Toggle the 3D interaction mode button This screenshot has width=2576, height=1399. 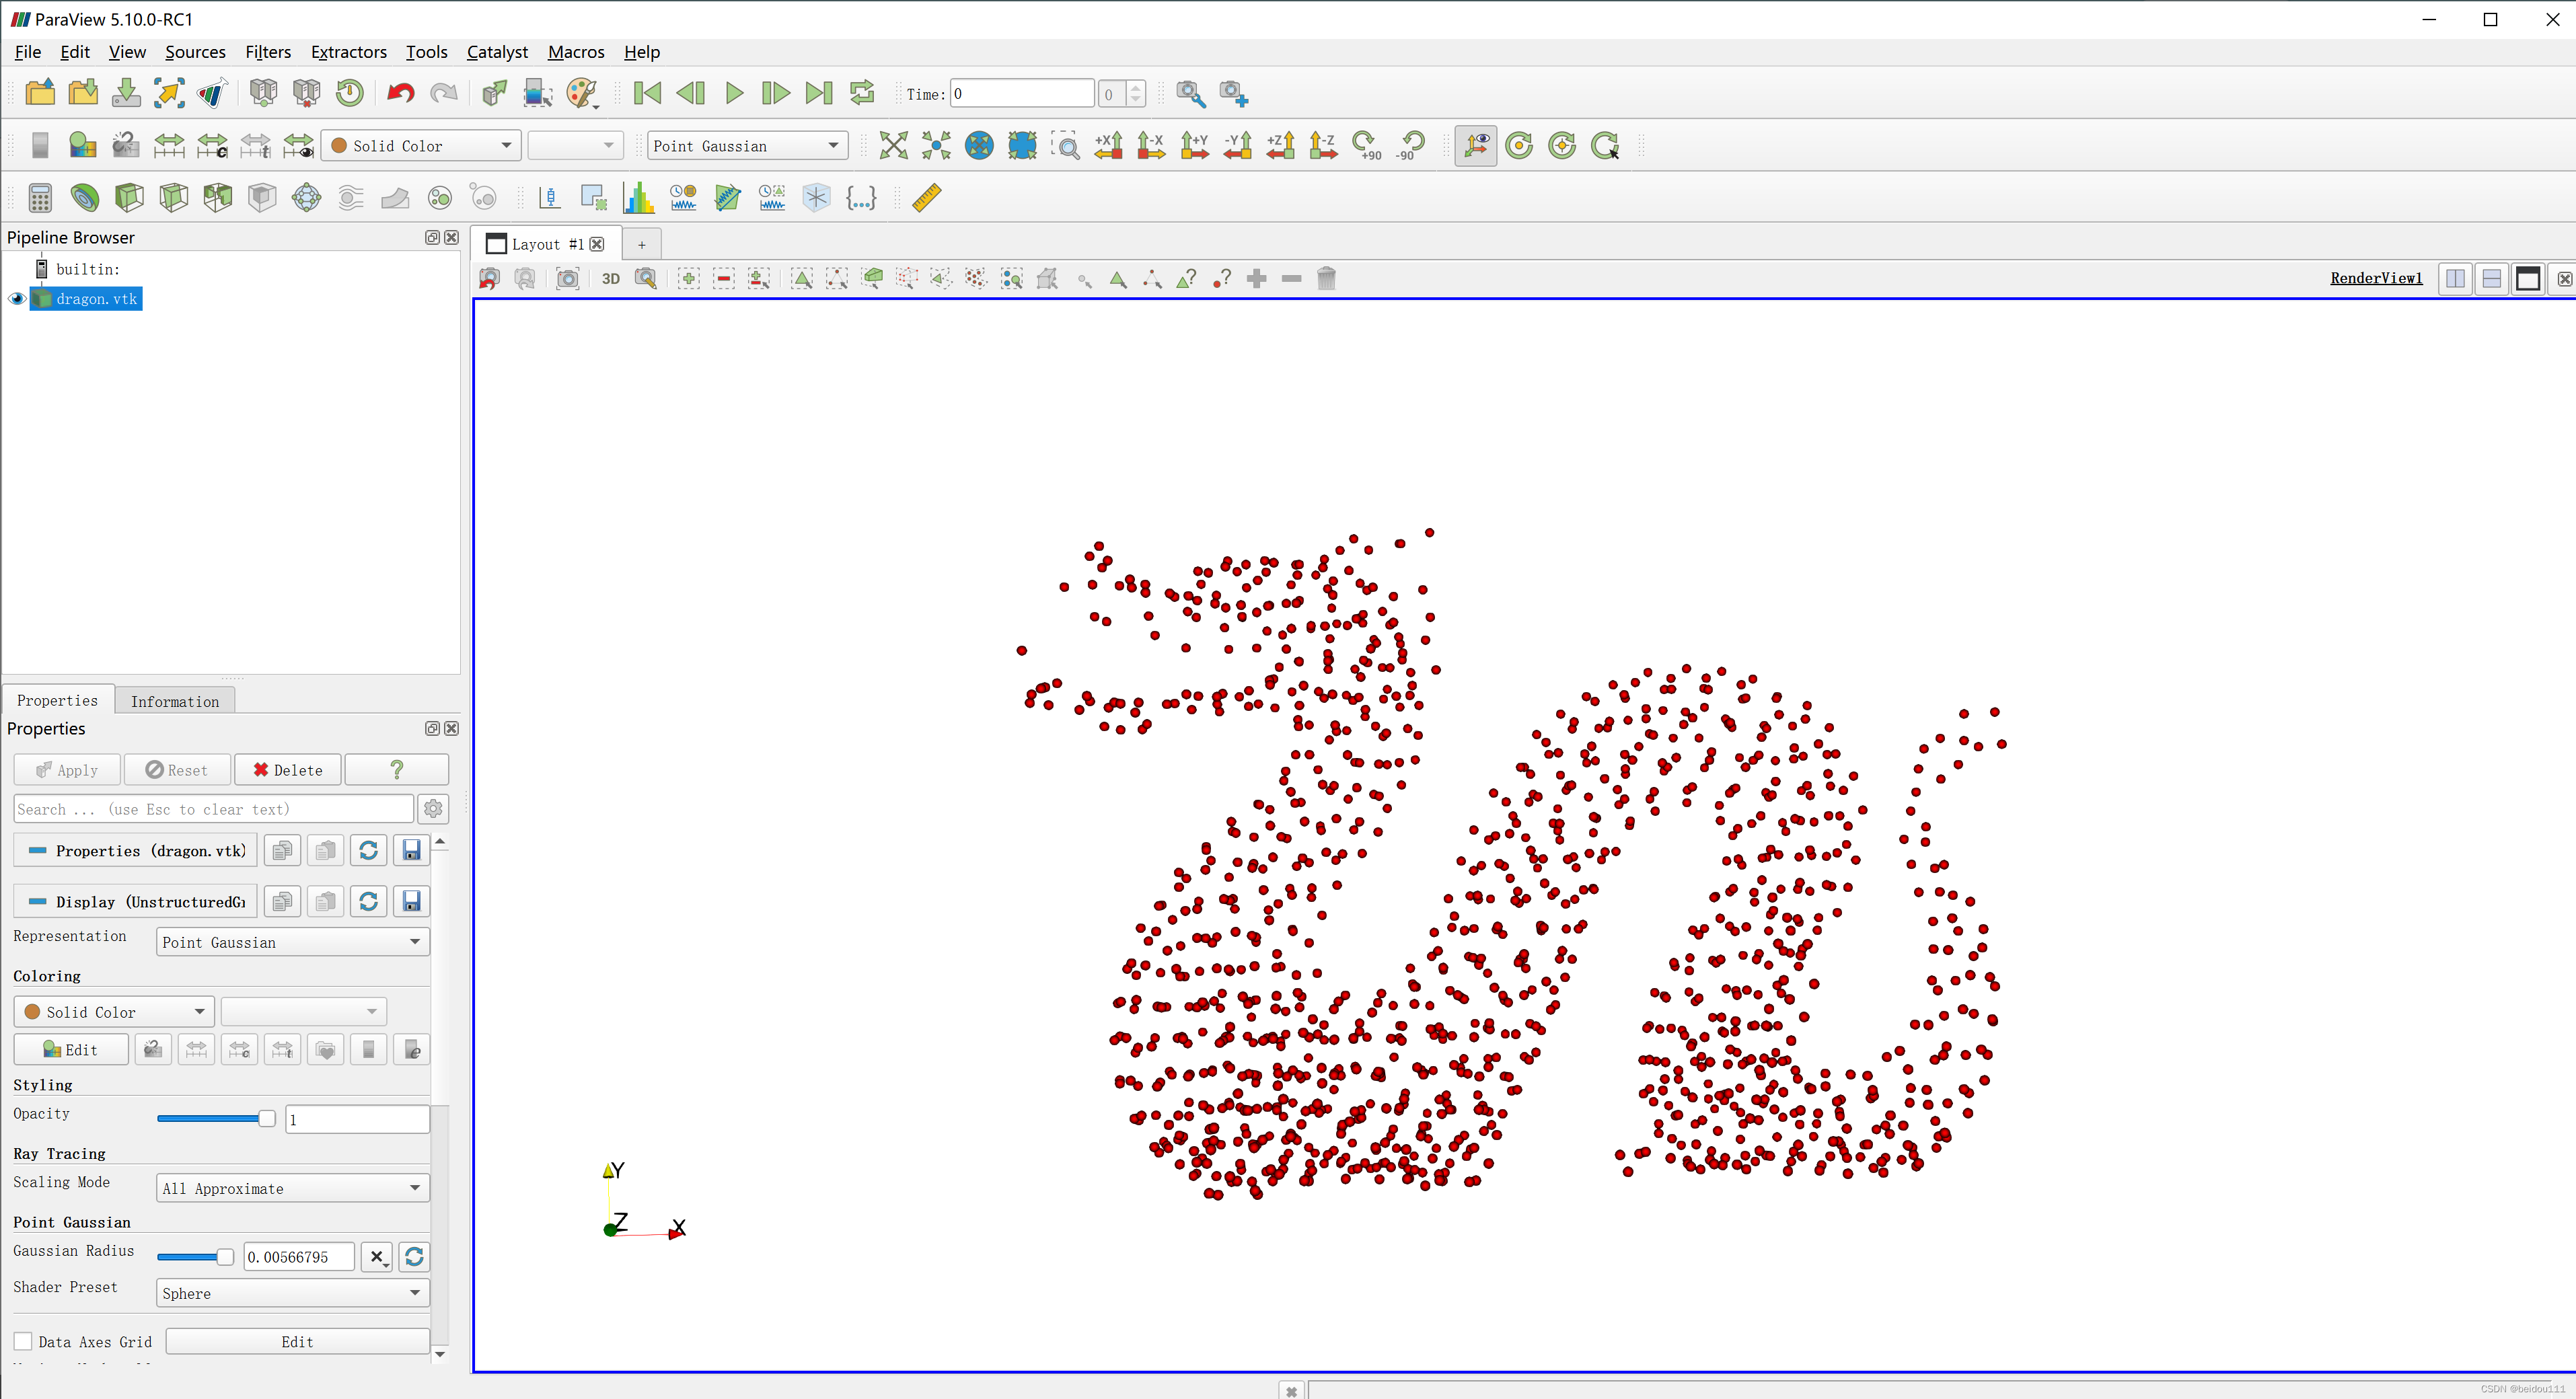pyautogui.click(x=610, y=279)
